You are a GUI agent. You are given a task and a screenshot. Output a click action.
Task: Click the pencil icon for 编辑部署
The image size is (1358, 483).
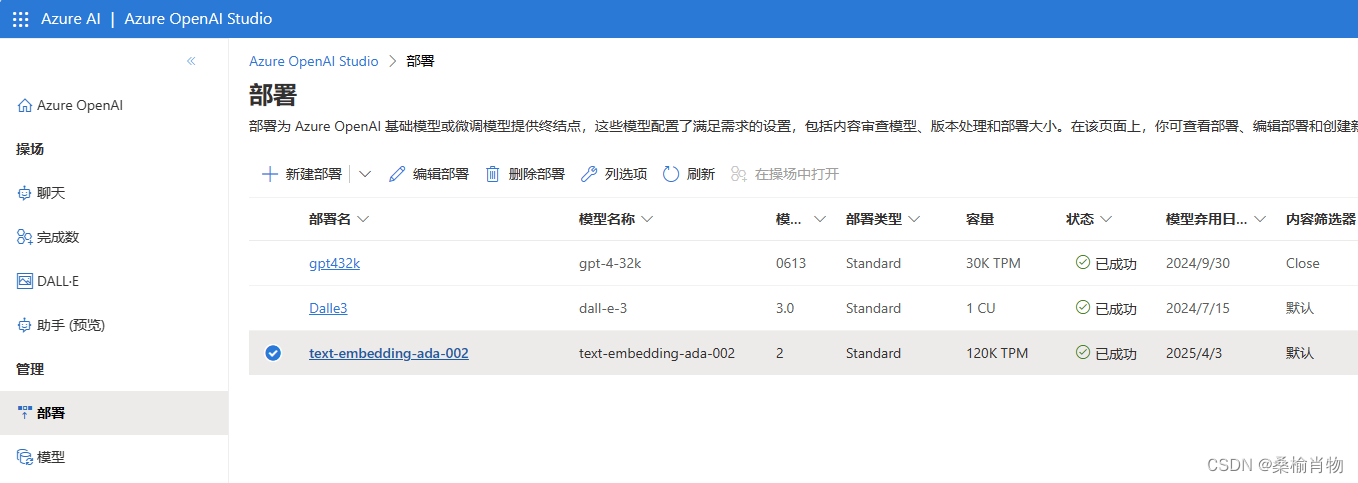coord(397,174)
